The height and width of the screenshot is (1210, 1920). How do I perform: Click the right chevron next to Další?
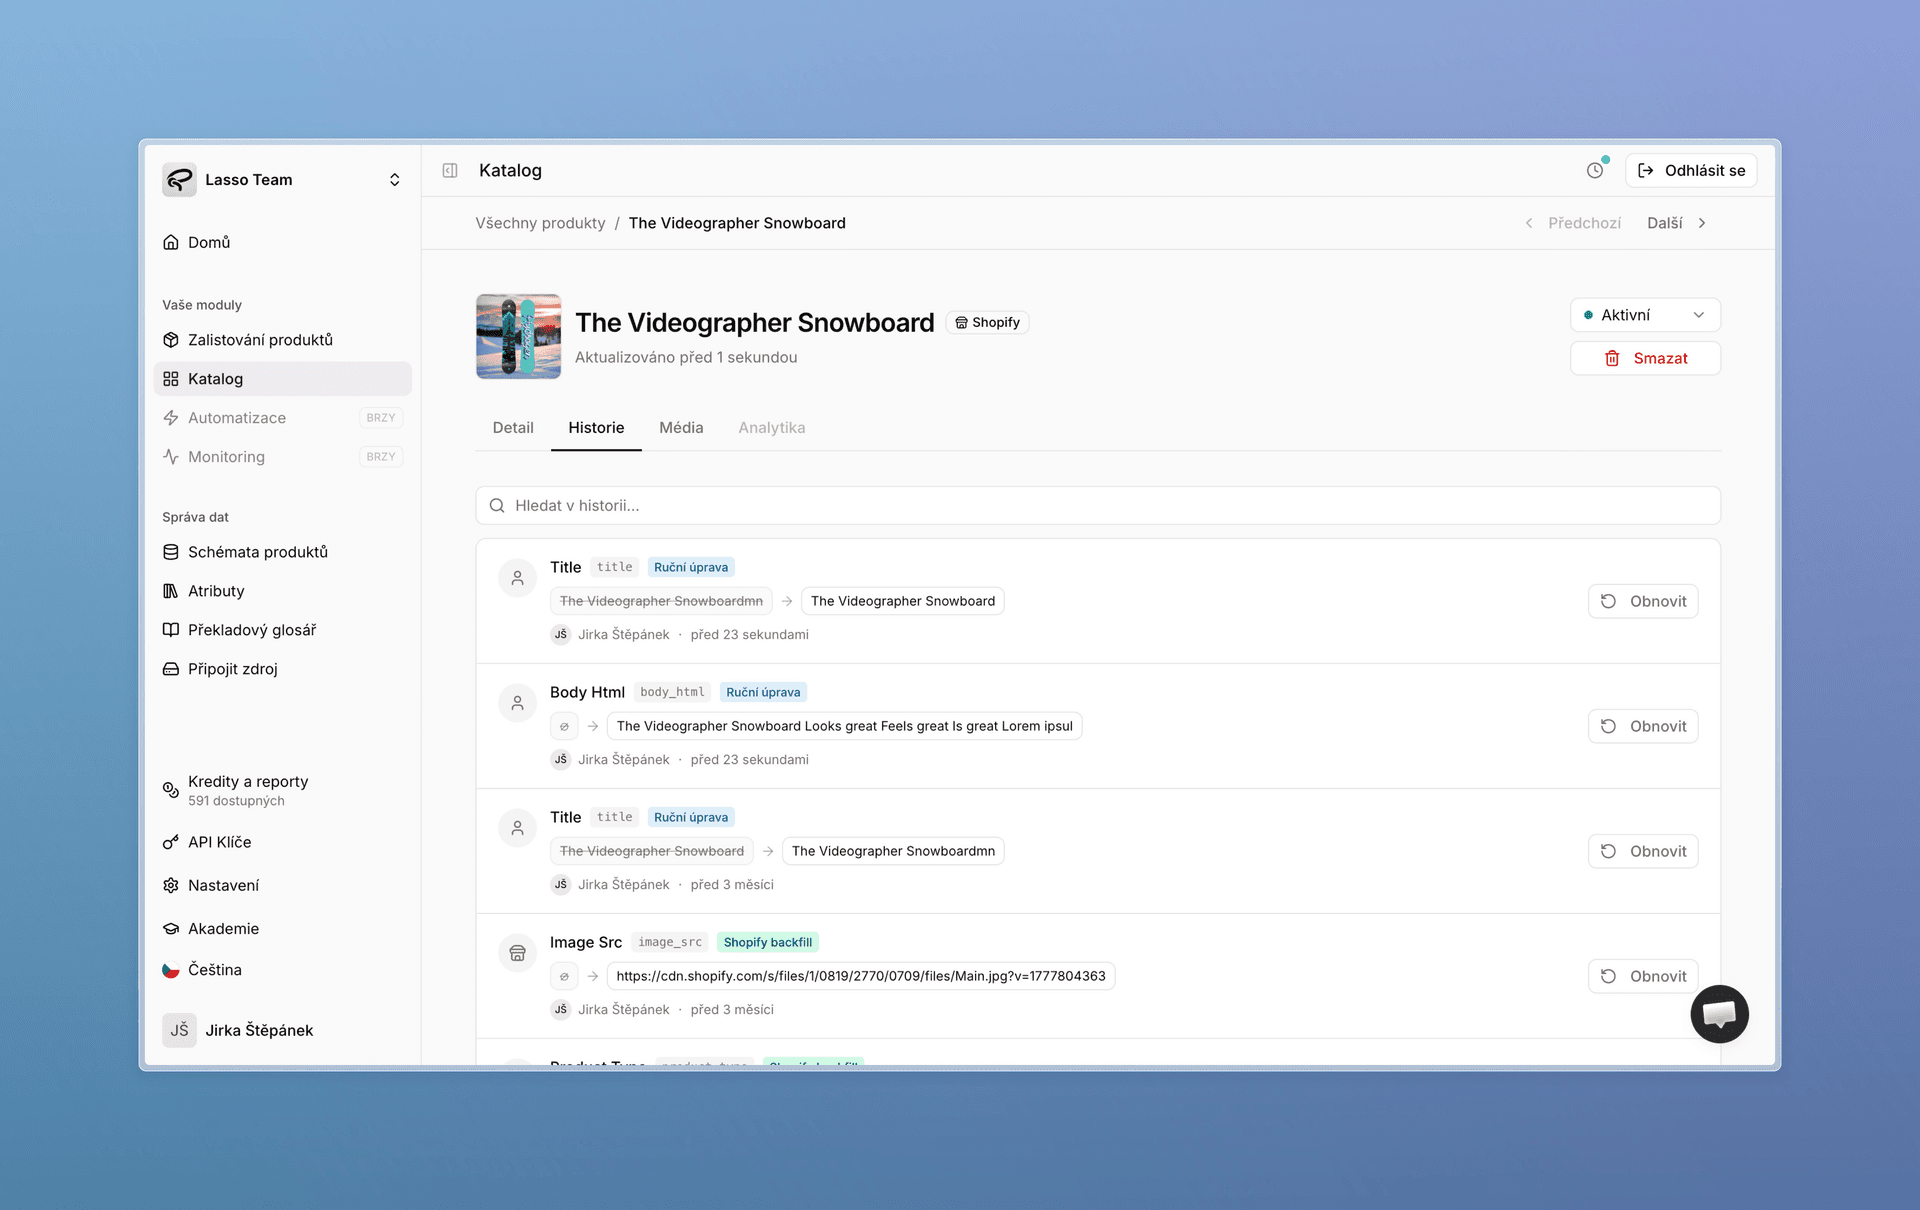tap(1702, 223)
